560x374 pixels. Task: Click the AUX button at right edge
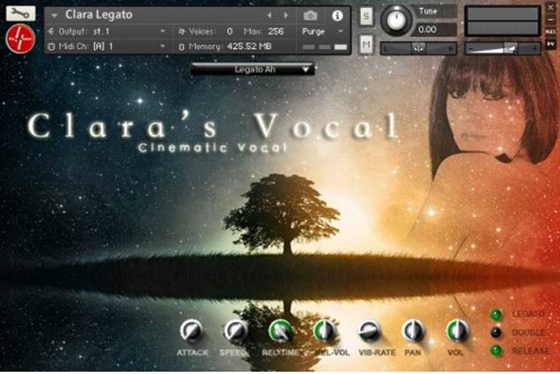point(550,32)
